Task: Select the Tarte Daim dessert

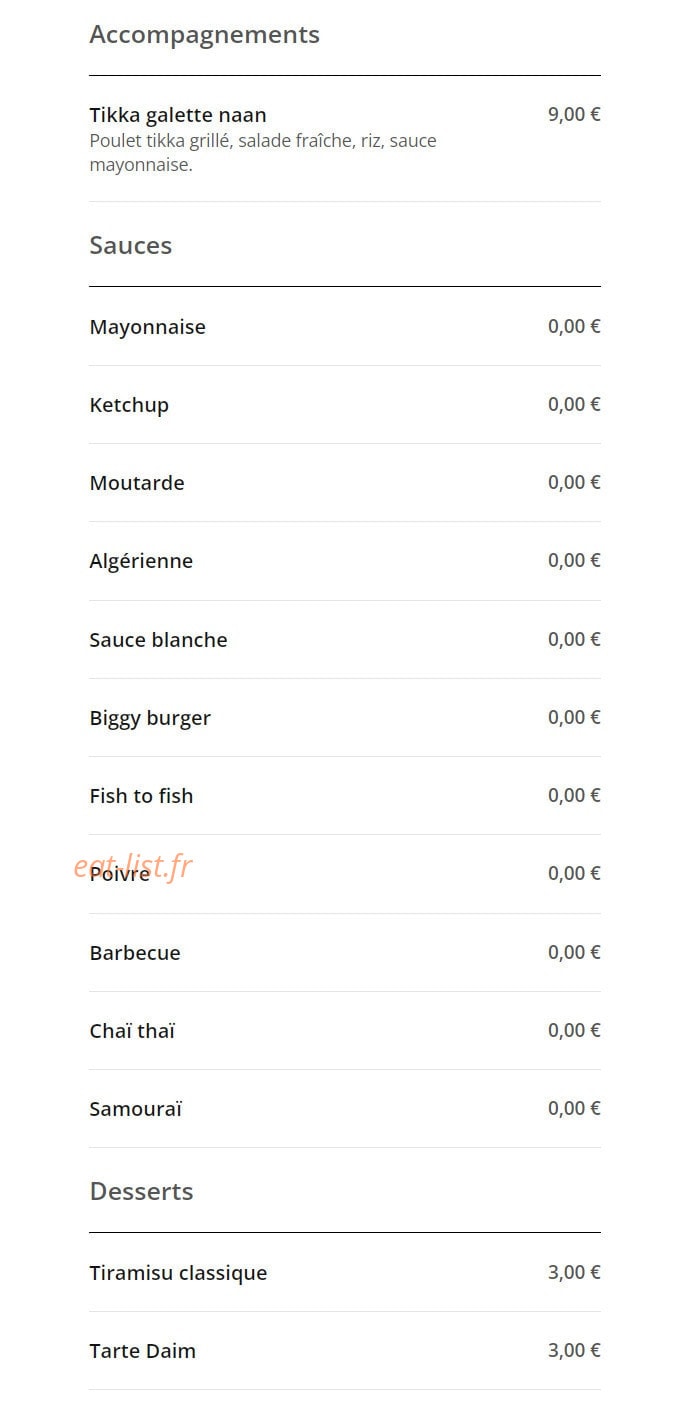Action: coord(344,1351)
